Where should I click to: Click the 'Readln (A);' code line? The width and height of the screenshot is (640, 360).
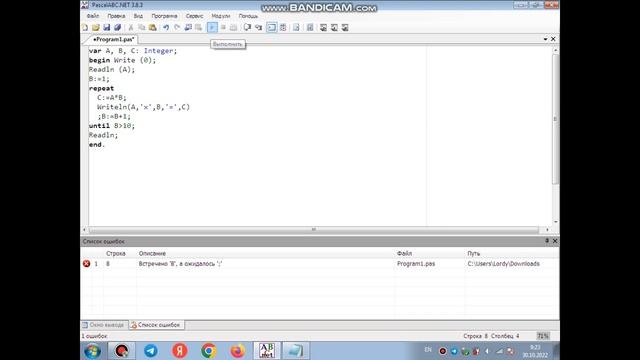[112, 69]
